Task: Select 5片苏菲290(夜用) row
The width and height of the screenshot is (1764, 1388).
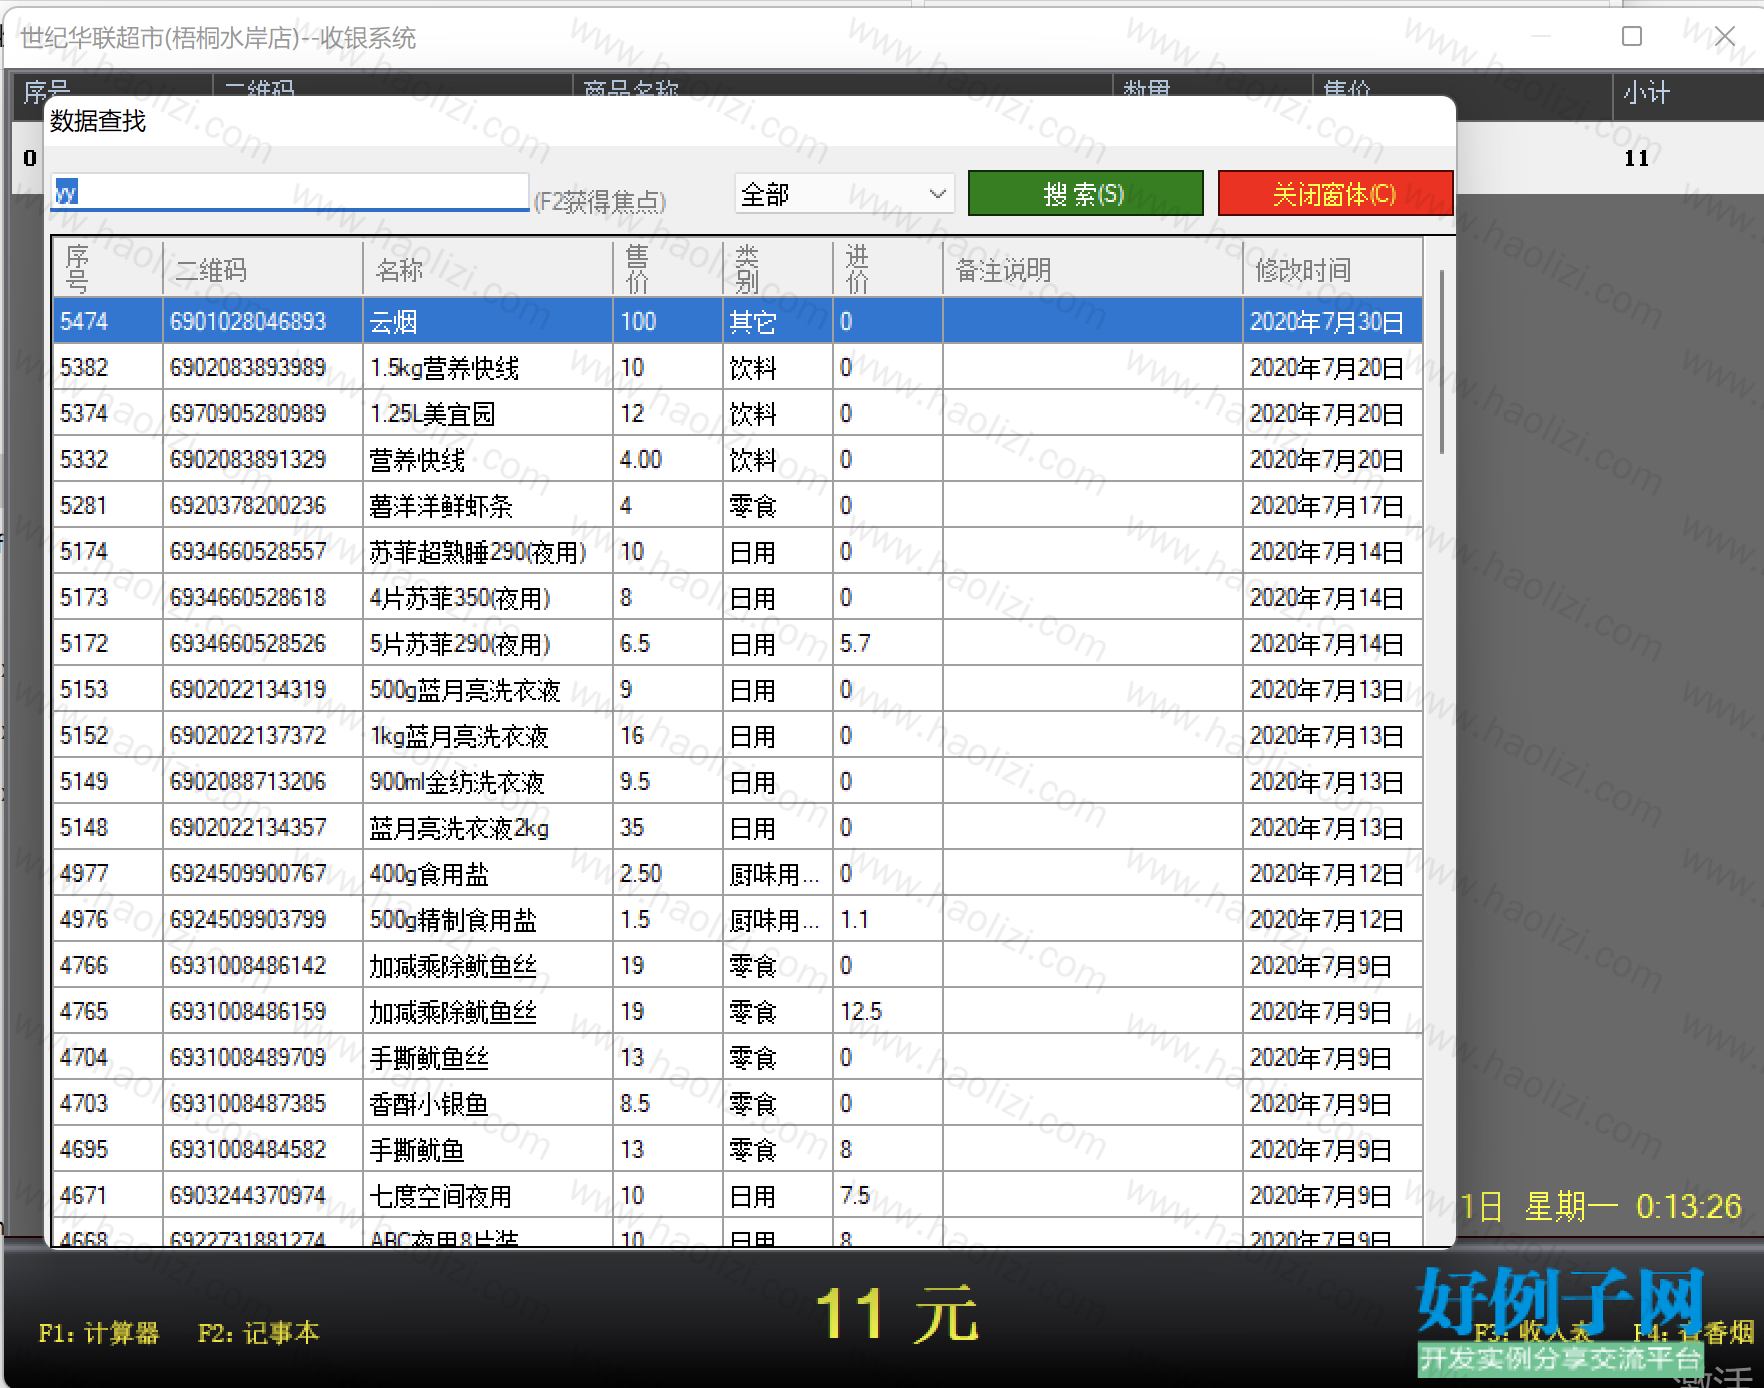Action: 737,643
